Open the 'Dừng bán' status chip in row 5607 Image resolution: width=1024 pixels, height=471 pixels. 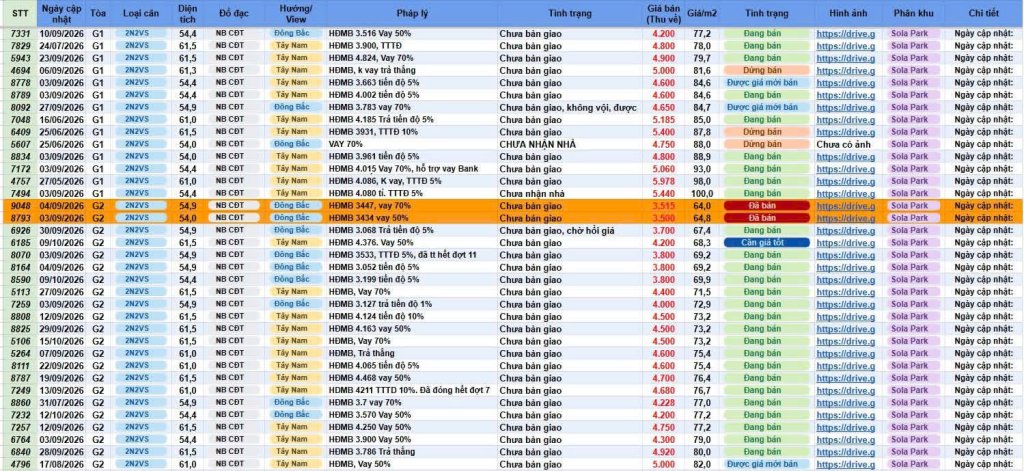[x=766, y=144]
